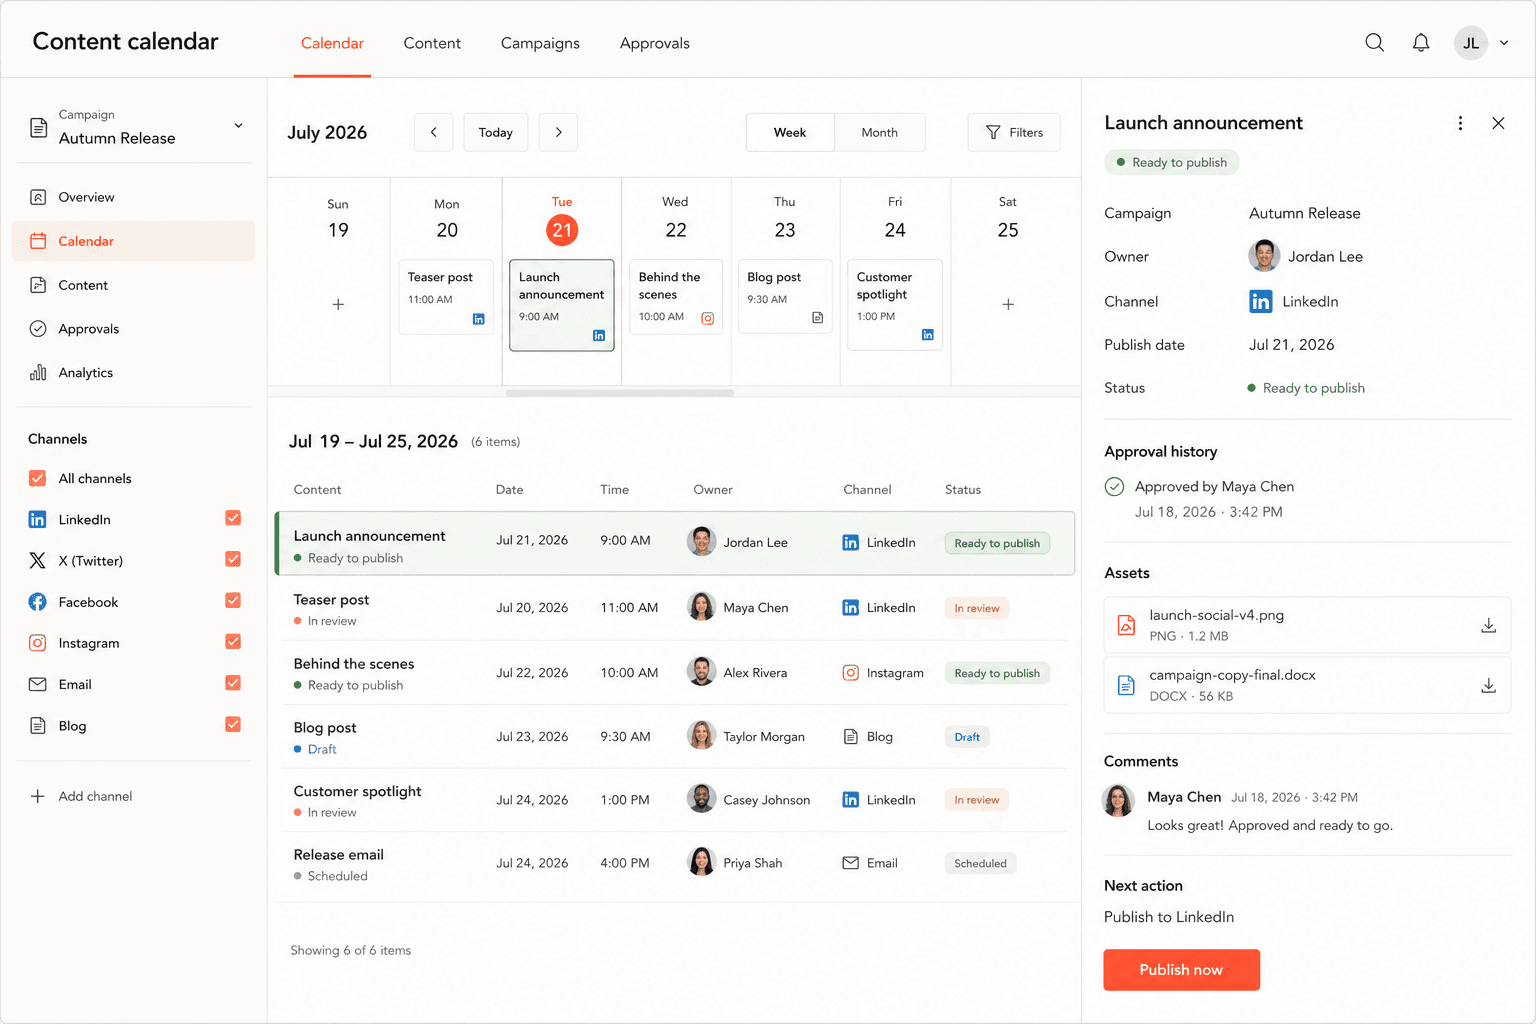Click the LinkedIn channel icon in panel
This screenshot has width=1536, height=1024.
[x=1260, y=301]
